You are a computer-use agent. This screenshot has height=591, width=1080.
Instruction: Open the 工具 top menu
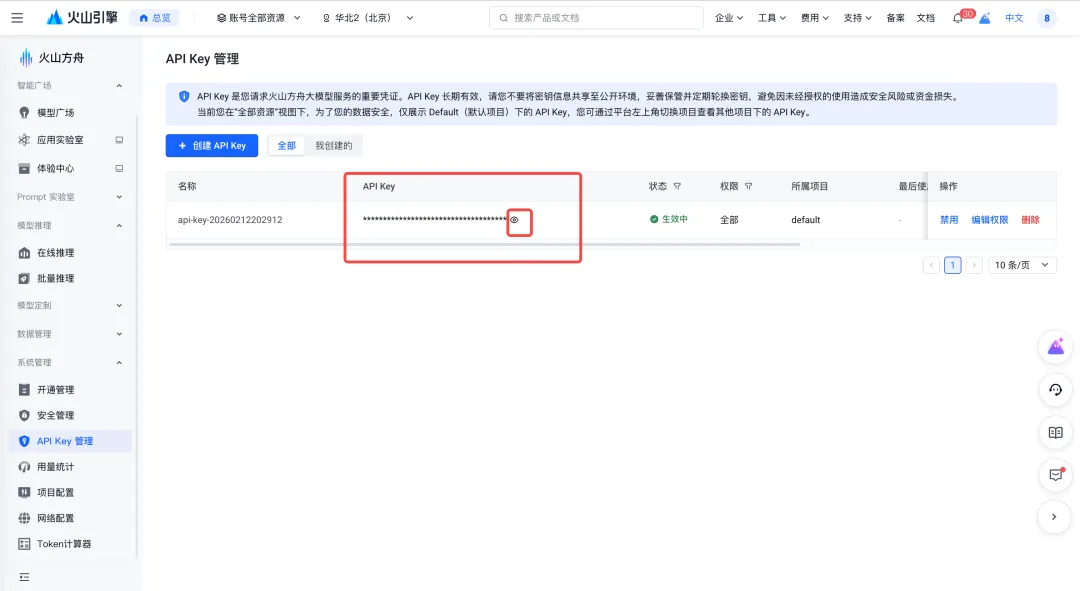click(771, 18)
